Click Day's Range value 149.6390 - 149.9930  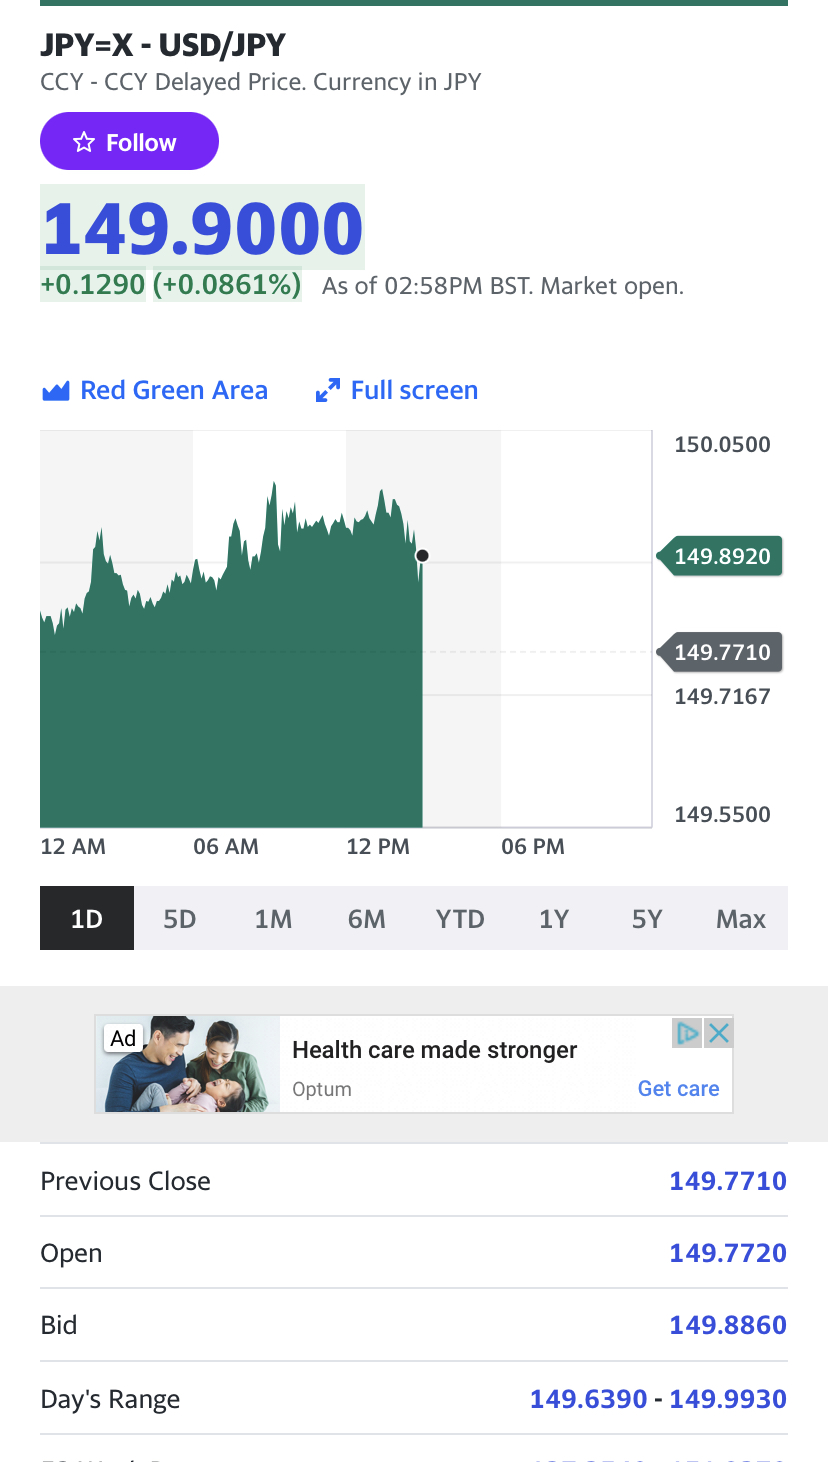[658, 1398]
